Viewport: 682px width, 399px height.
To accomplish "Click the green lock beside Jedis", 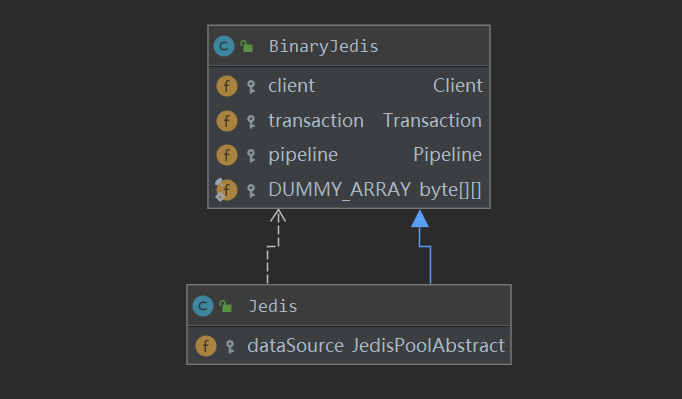I will (226, 306).
